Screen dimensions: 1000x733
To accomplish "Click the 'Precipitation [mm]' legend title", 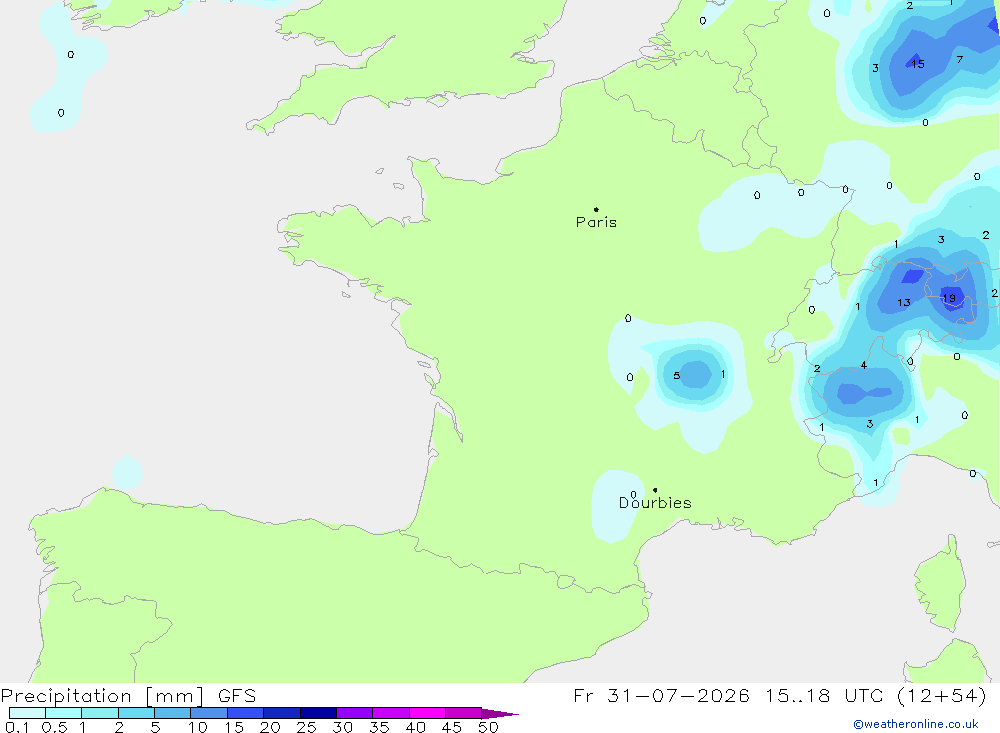I will pyautogui.click(x=103, y=695).
